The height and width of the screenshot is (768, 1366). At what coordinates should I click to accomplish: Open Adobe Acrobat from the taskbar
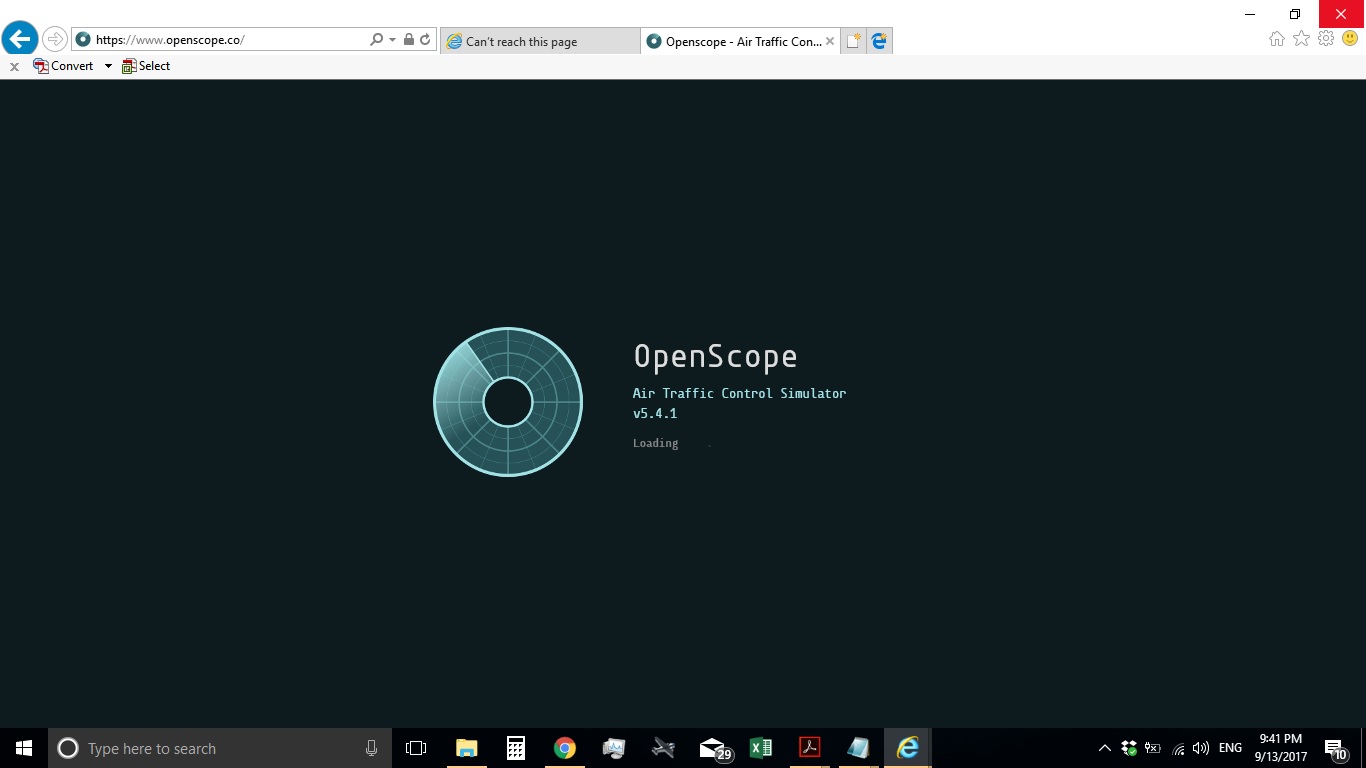pos(809,747)
